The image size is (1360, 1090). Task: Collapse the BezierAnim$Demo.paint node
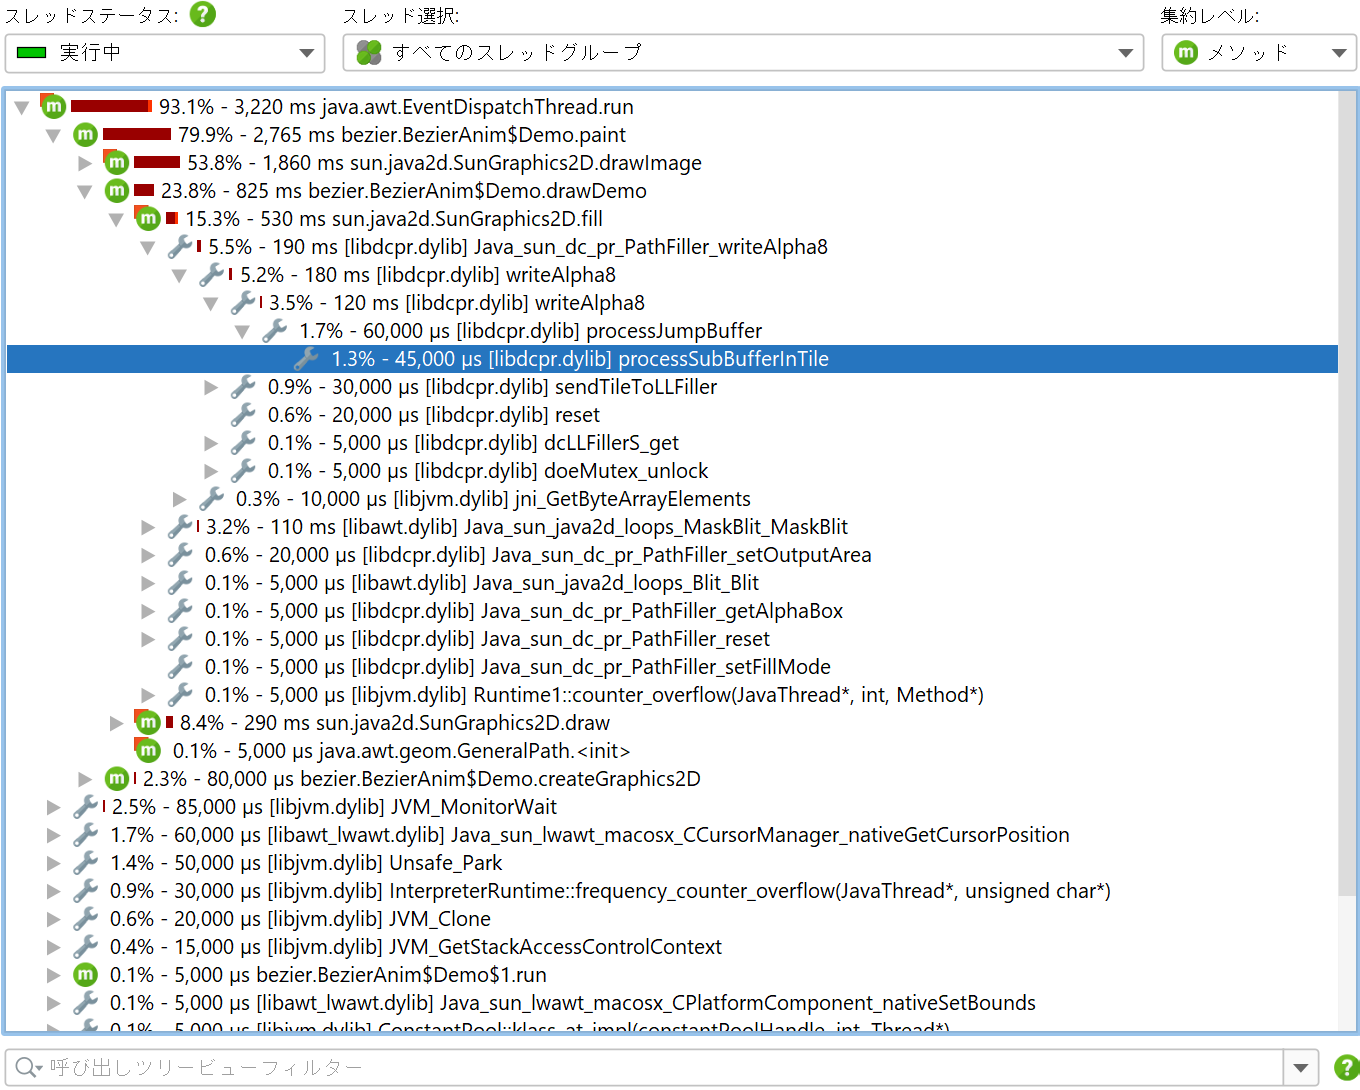tap(54, 135)
